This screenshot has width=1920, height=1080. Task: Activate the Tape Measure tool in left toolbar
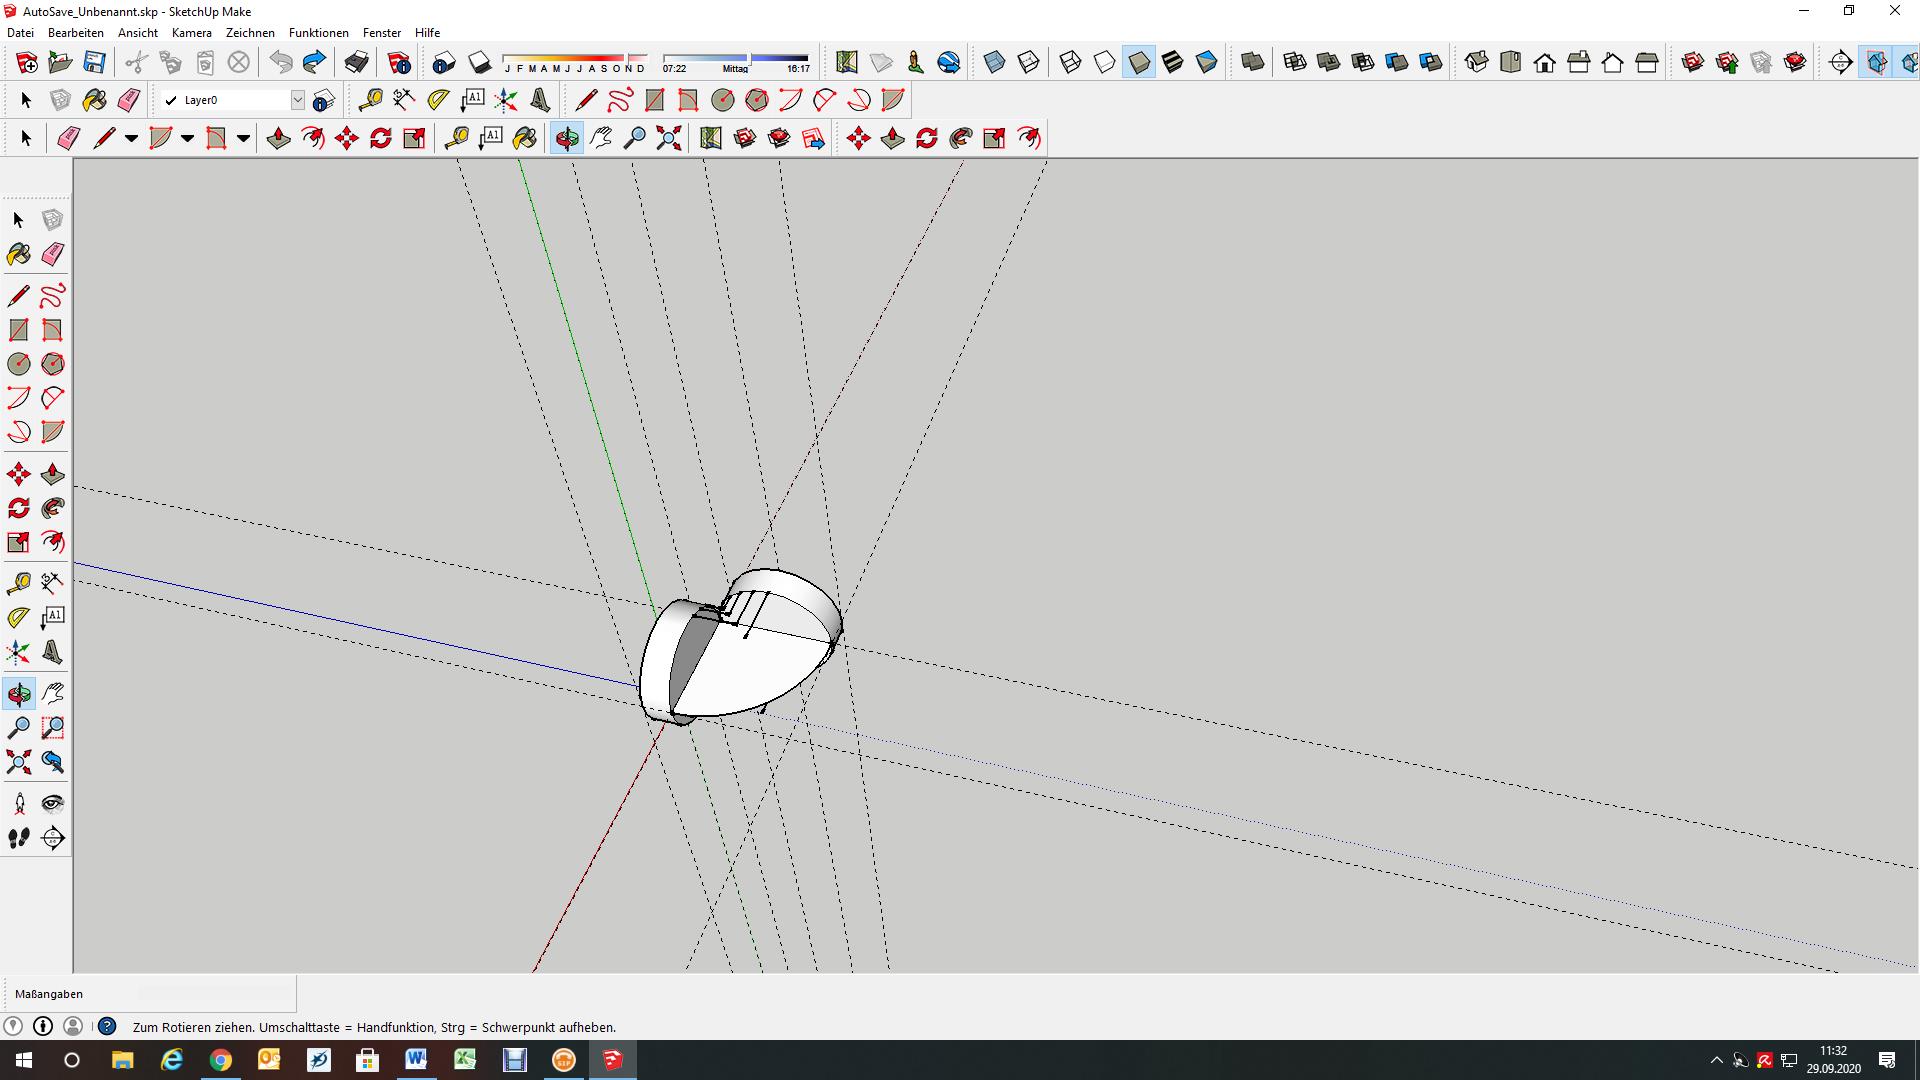[x=18, y=583]
